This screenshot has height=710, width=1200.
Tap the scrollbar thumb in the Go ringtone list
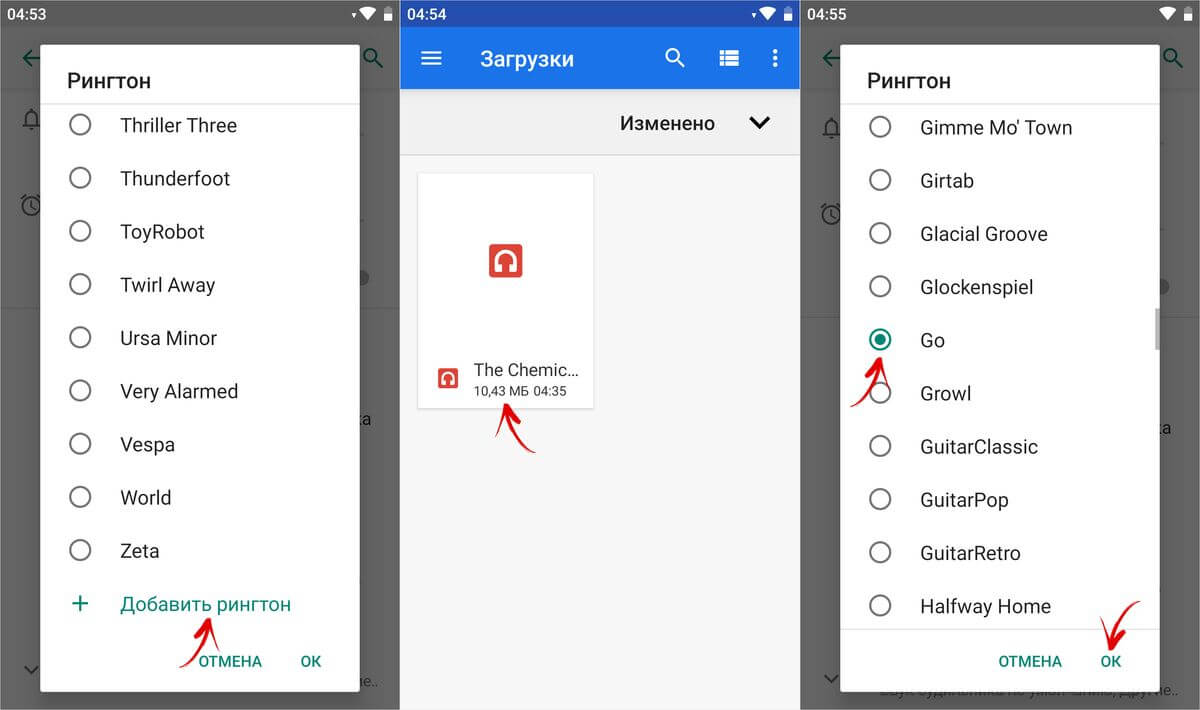(1157, 329)
